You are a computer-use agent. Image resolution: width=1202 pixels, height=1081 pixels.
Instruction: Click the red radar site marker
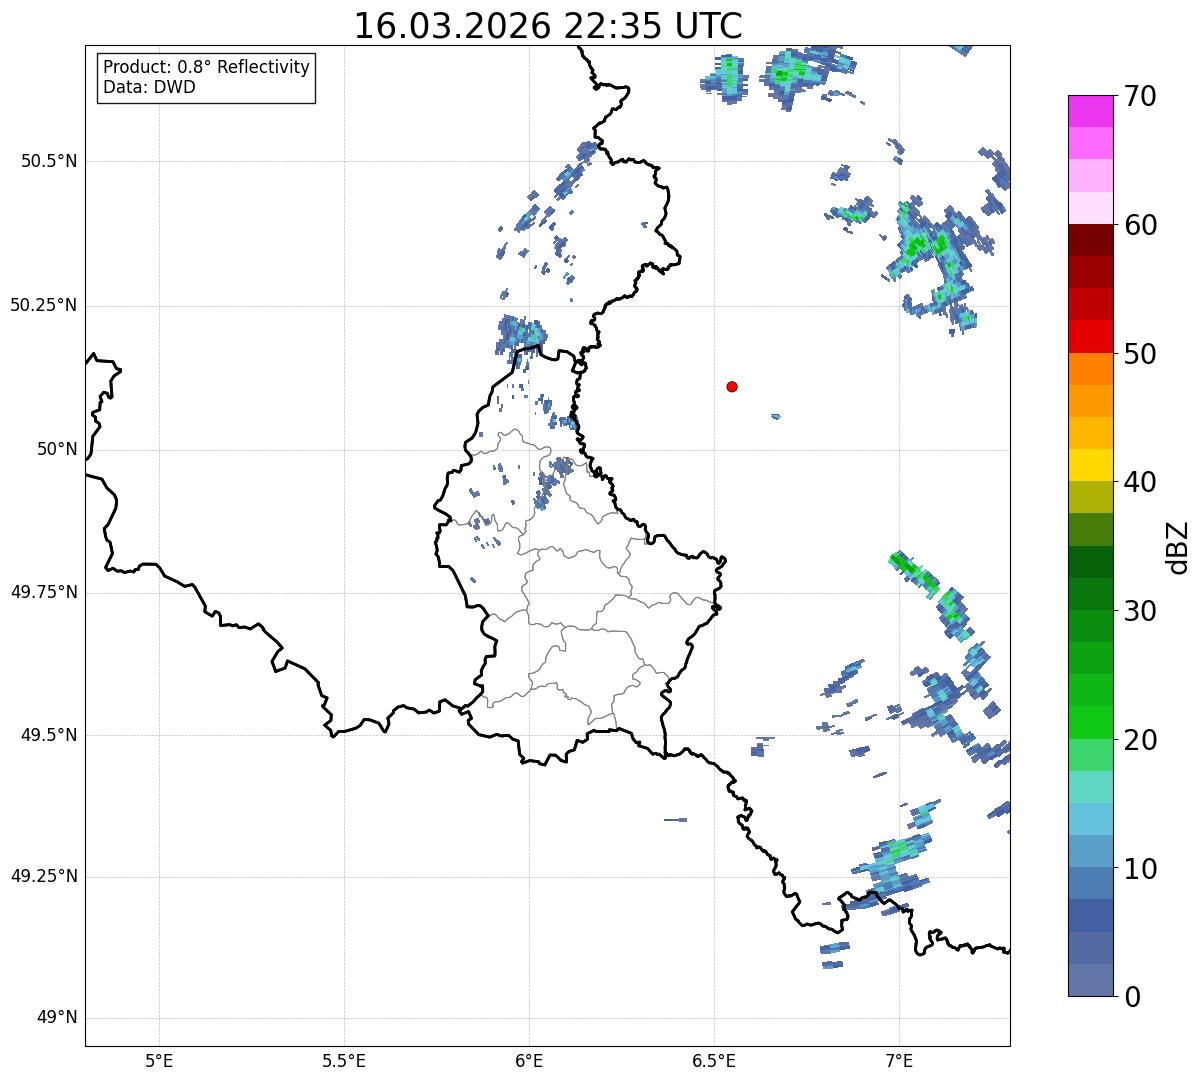tap(732, 386)
